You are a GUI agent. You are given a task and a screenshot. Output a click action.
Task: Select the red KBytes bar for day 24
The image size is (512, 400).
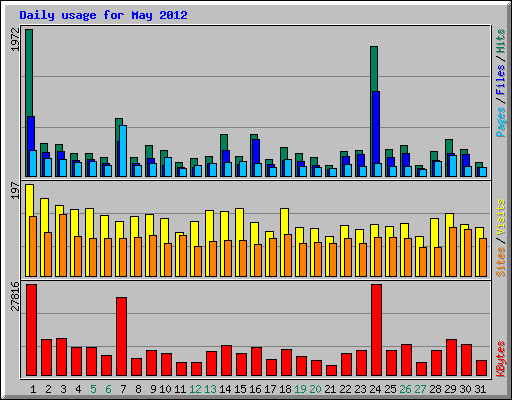377,330
